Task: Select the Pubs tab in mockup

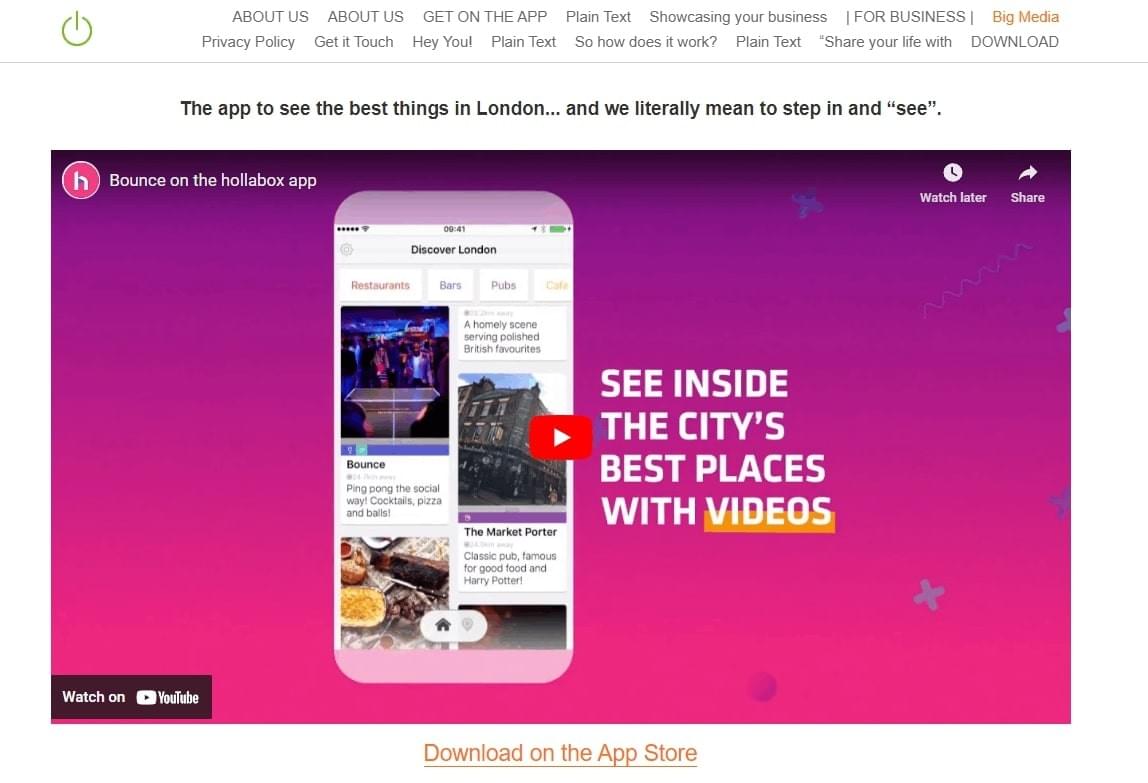Action: [504, 285]
